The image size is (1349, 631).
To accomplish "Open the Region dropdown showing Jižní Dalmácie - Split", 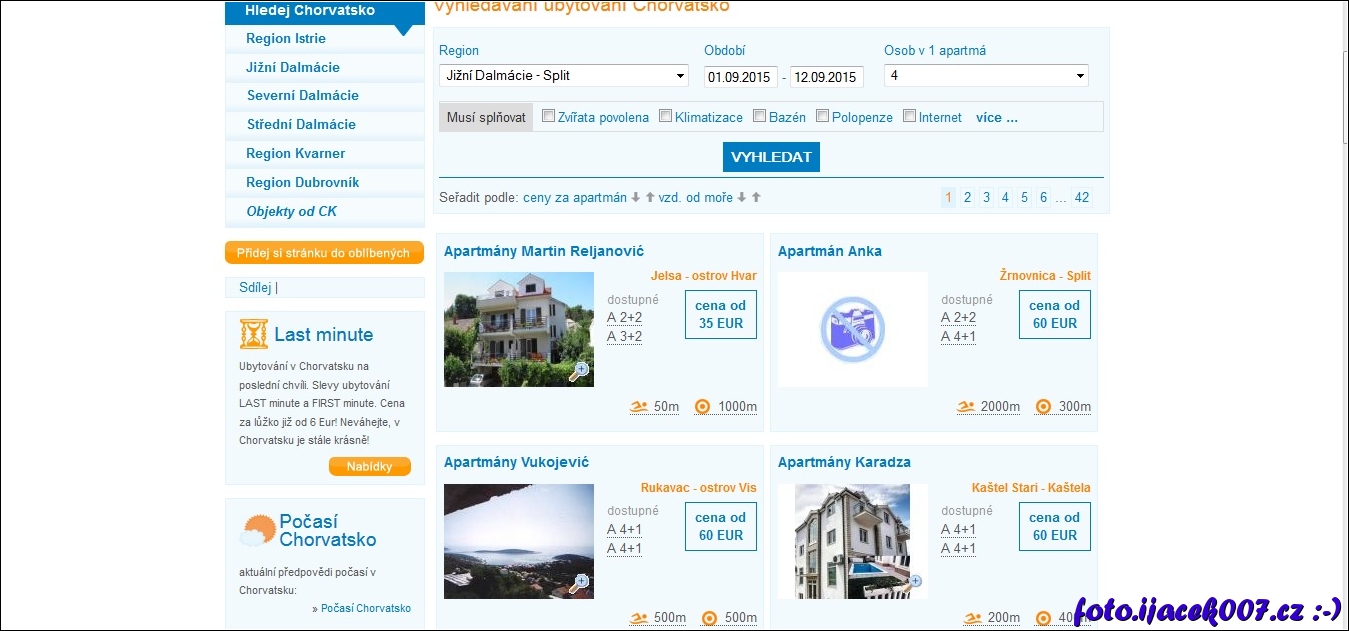I will (564, 76).
